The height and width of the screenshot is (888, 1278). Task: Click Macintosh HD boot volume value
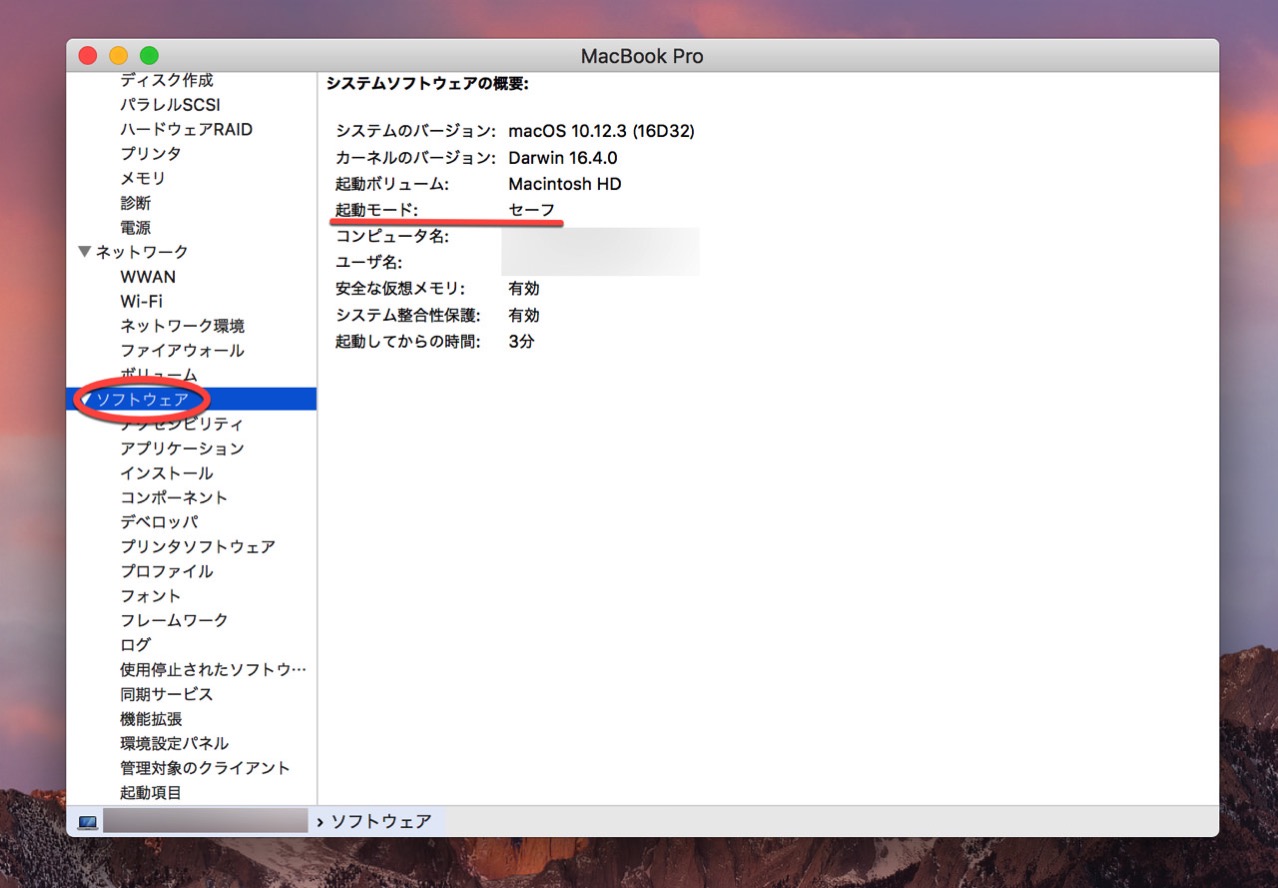(x=564, y=184)
